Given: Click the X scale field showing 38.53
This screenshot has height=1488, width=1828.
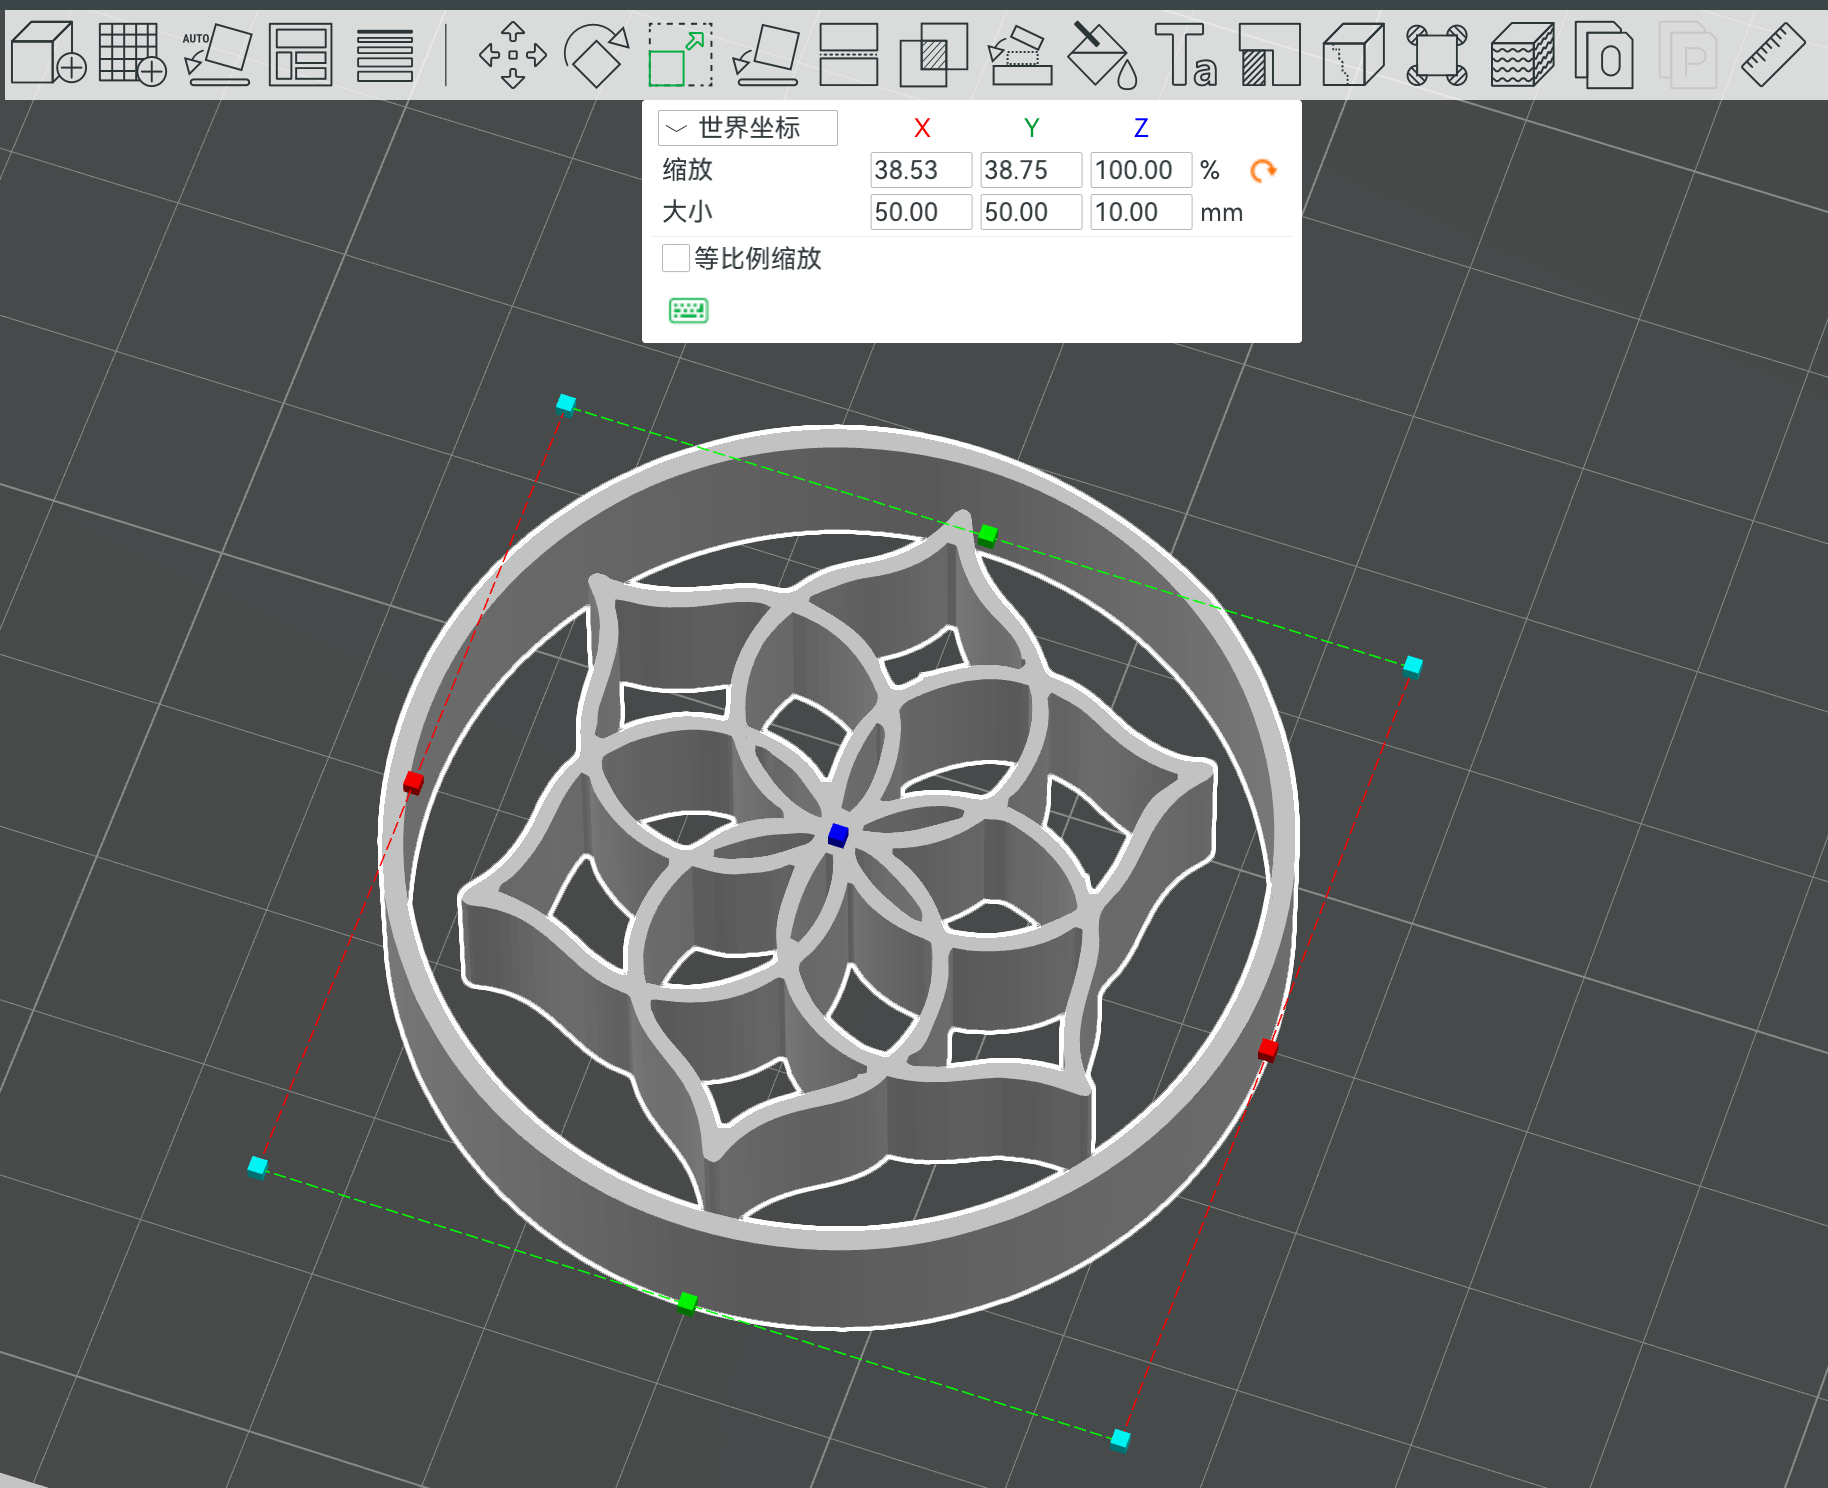Looking at the screenshot, I should point(921,170).
